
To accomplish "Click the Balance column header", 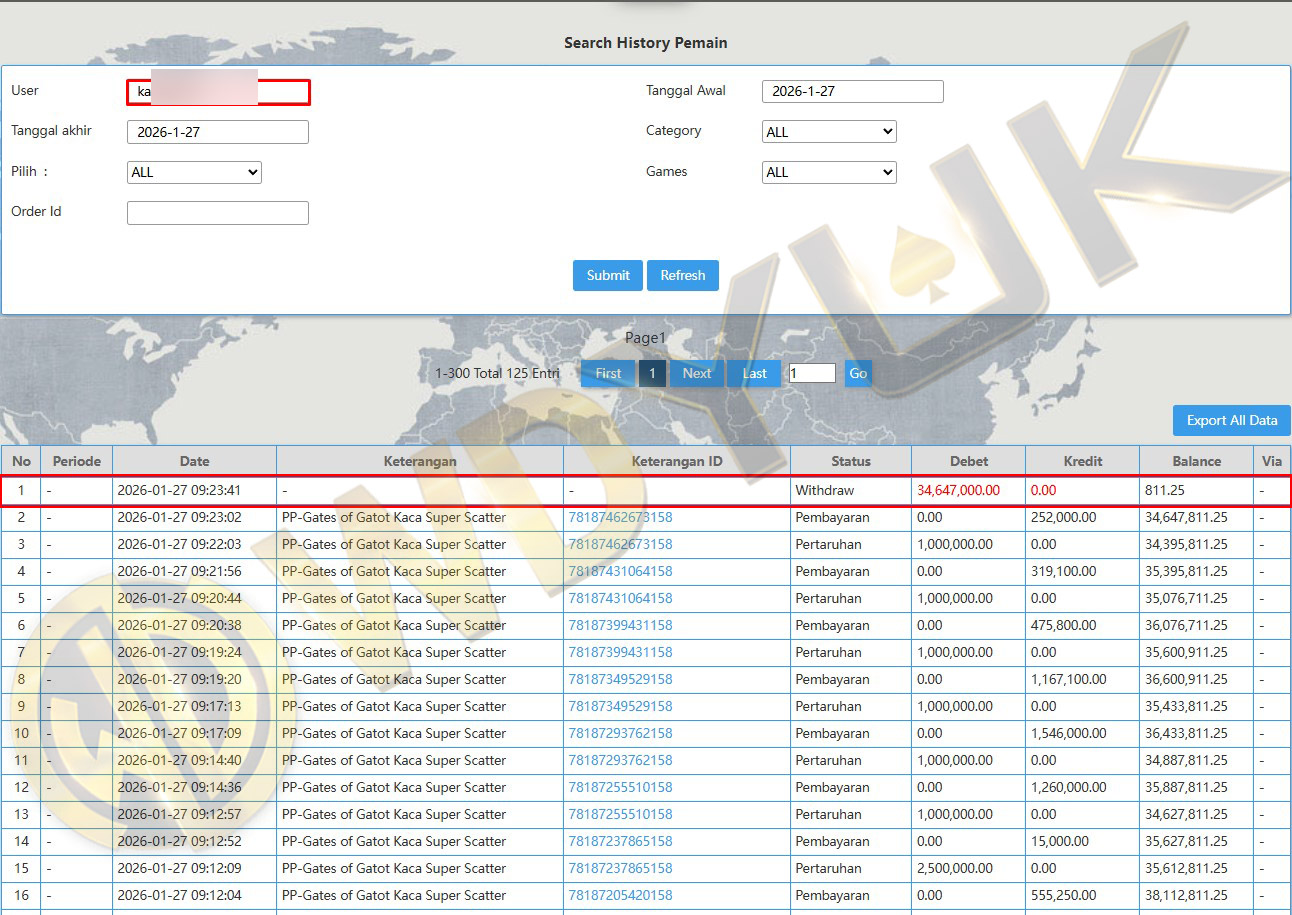I will point(1196,461).
